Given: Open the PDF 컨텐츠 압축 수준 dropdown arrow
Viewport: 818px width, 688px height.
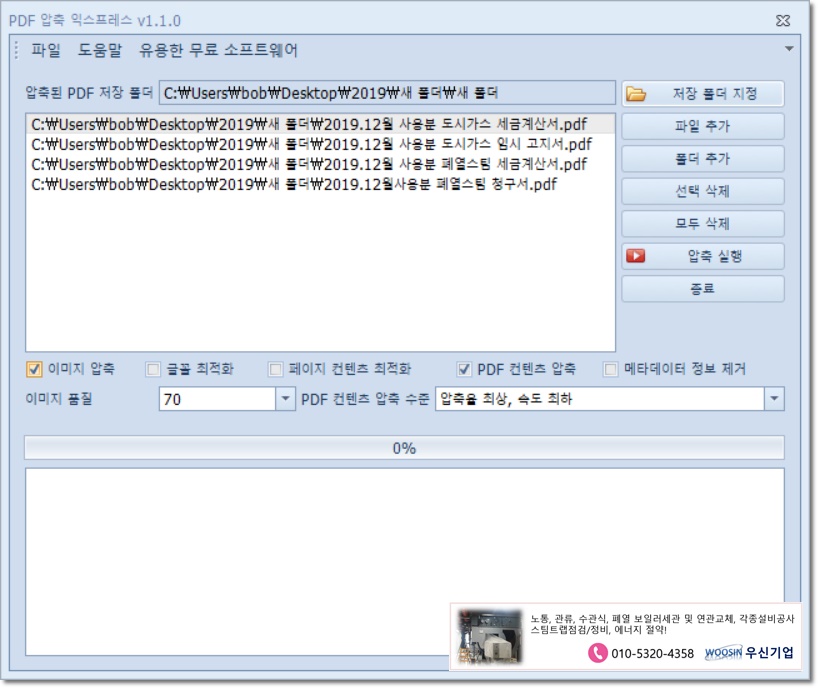Looking at the screenshot, I should (774, 399).
